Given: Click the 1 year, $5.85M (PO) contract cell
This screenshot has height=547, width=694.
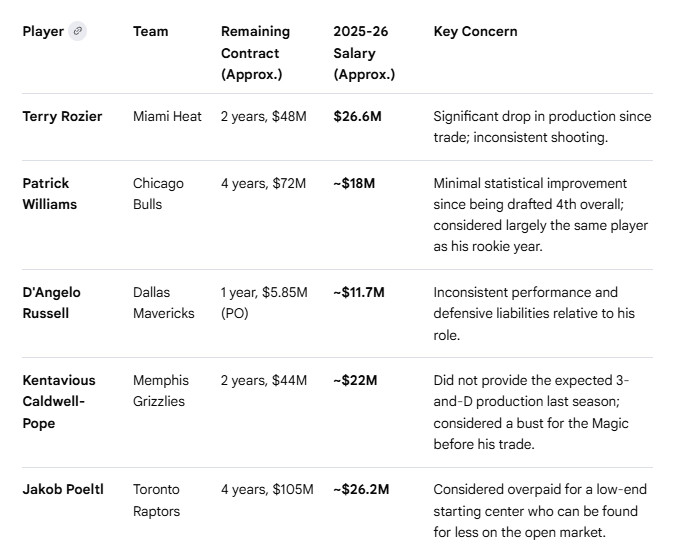Looking at the screenshot, I should click(262, 302).
